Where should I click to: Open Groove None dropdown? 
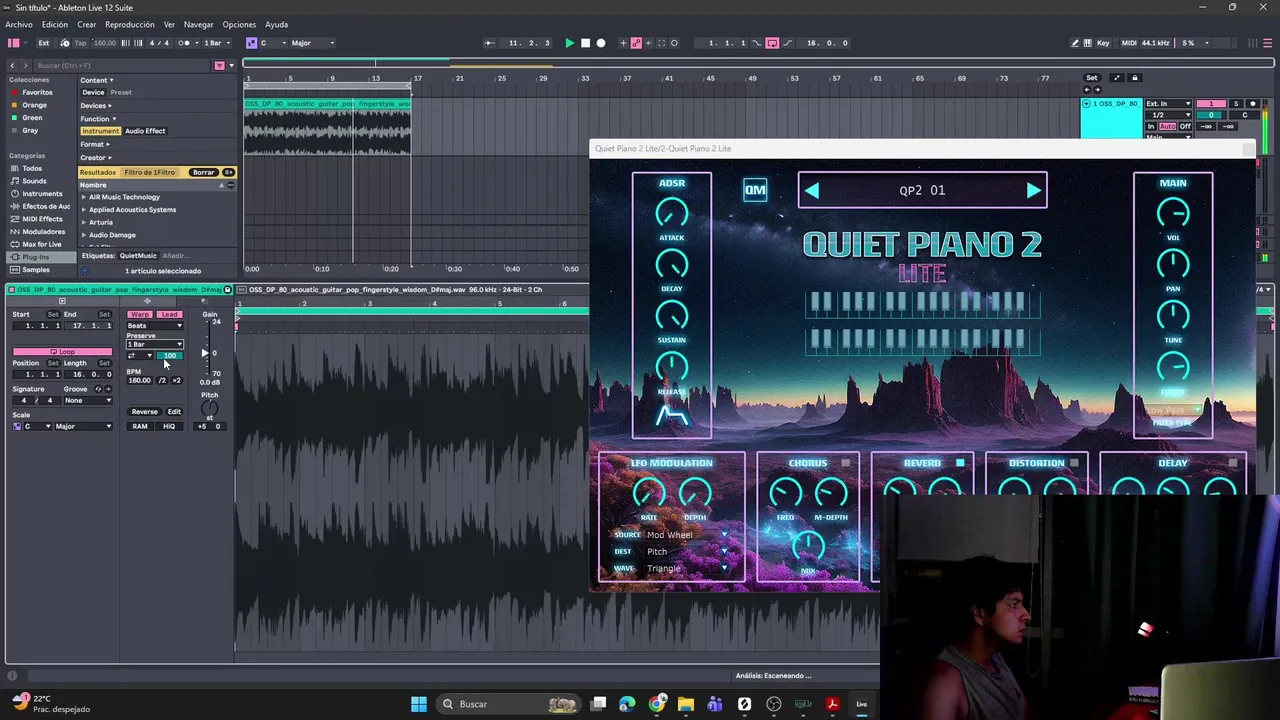[88, 400]
